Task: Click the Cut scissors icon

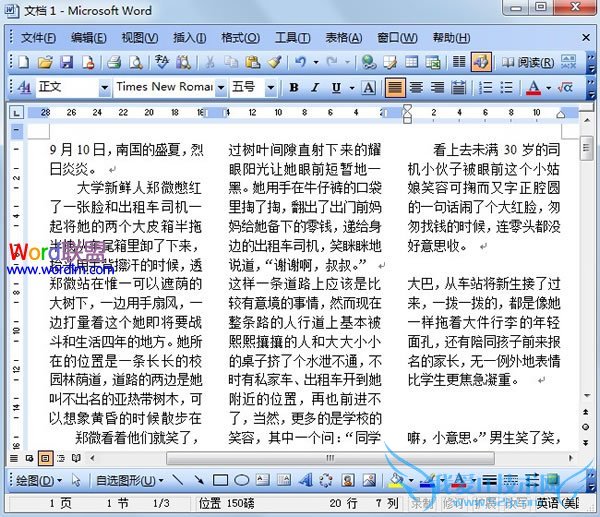Action: coord(210,62)
